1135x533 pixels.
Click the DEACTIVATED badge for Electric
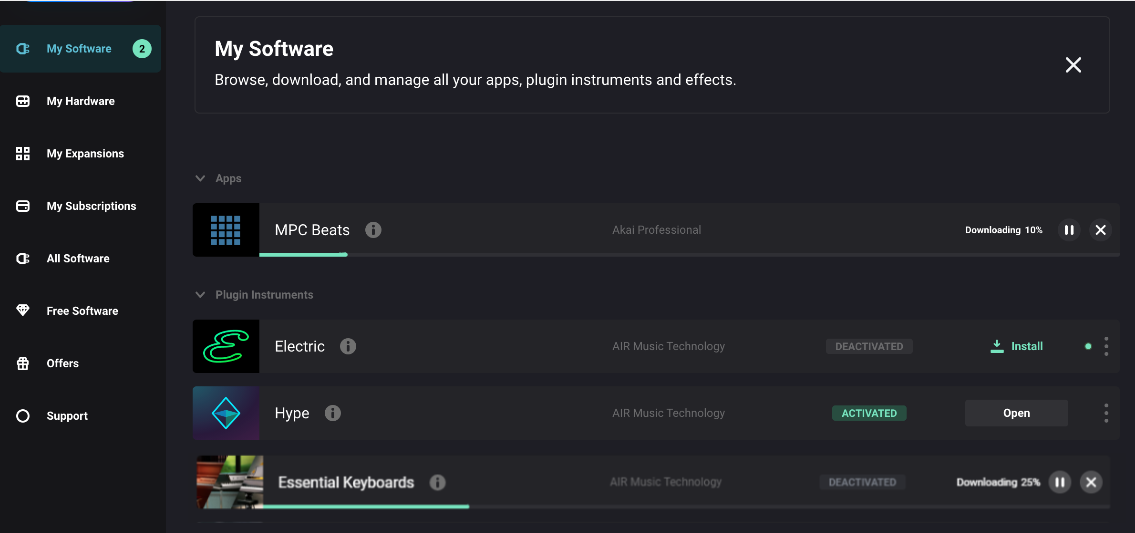(x=869, y=346)
